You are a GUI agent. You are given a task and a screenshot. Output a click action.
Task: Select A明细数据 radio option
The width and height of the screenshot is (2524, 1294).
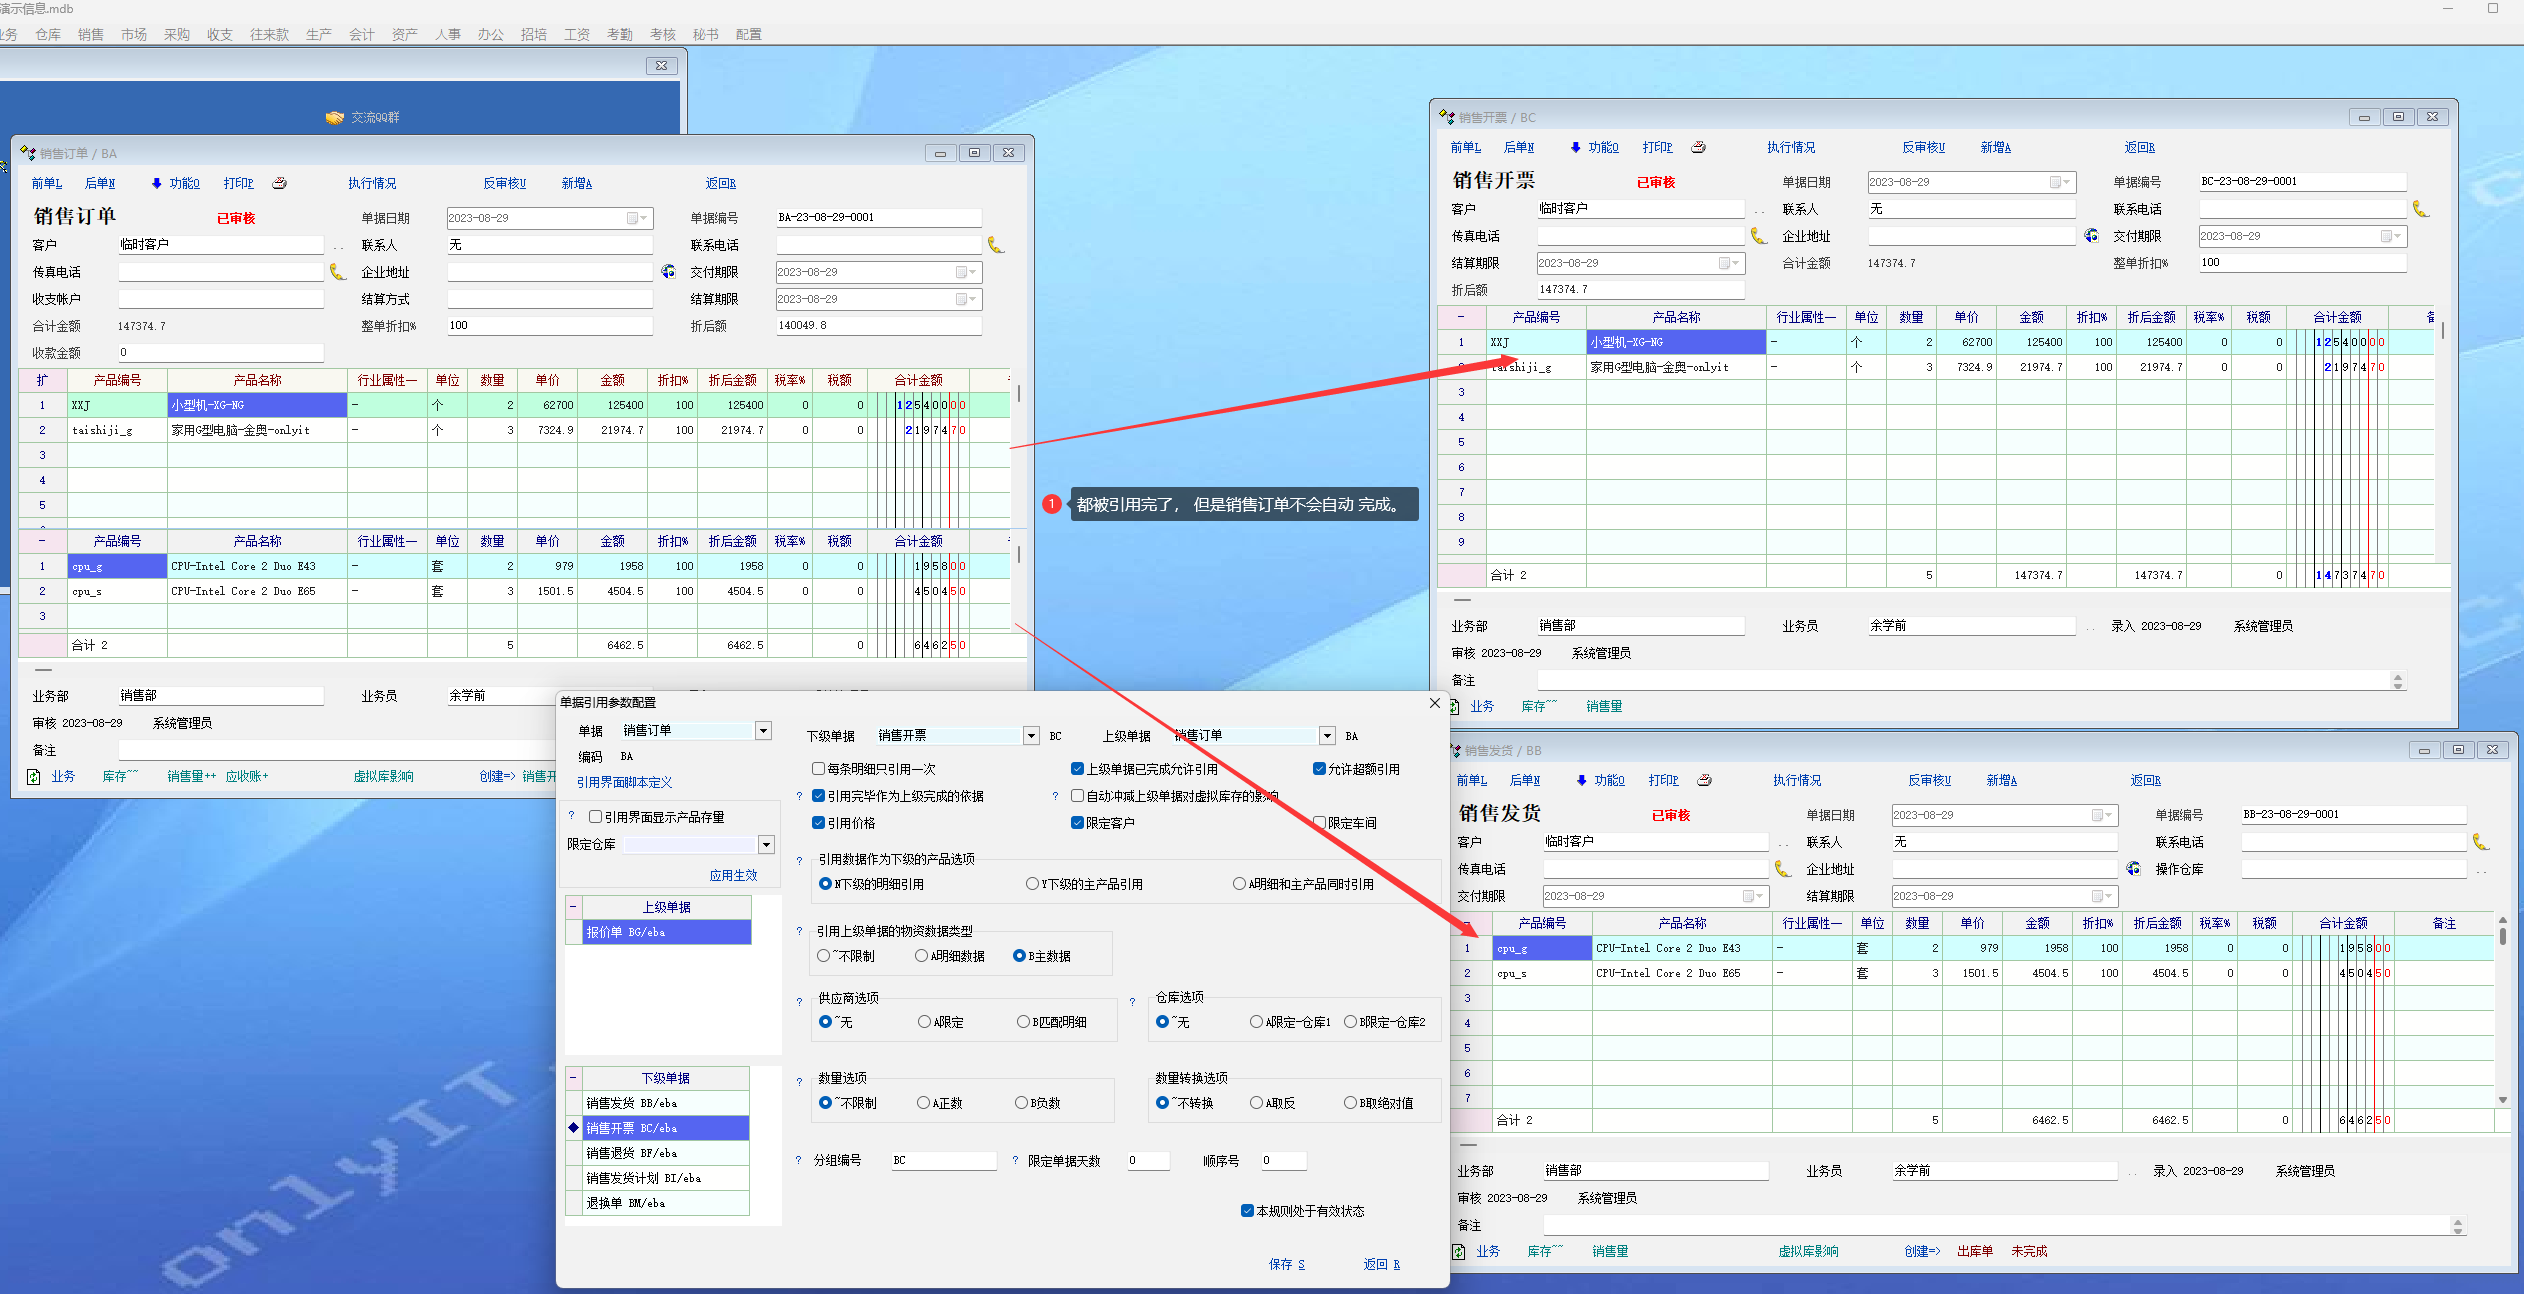click(x=921, y=956)
